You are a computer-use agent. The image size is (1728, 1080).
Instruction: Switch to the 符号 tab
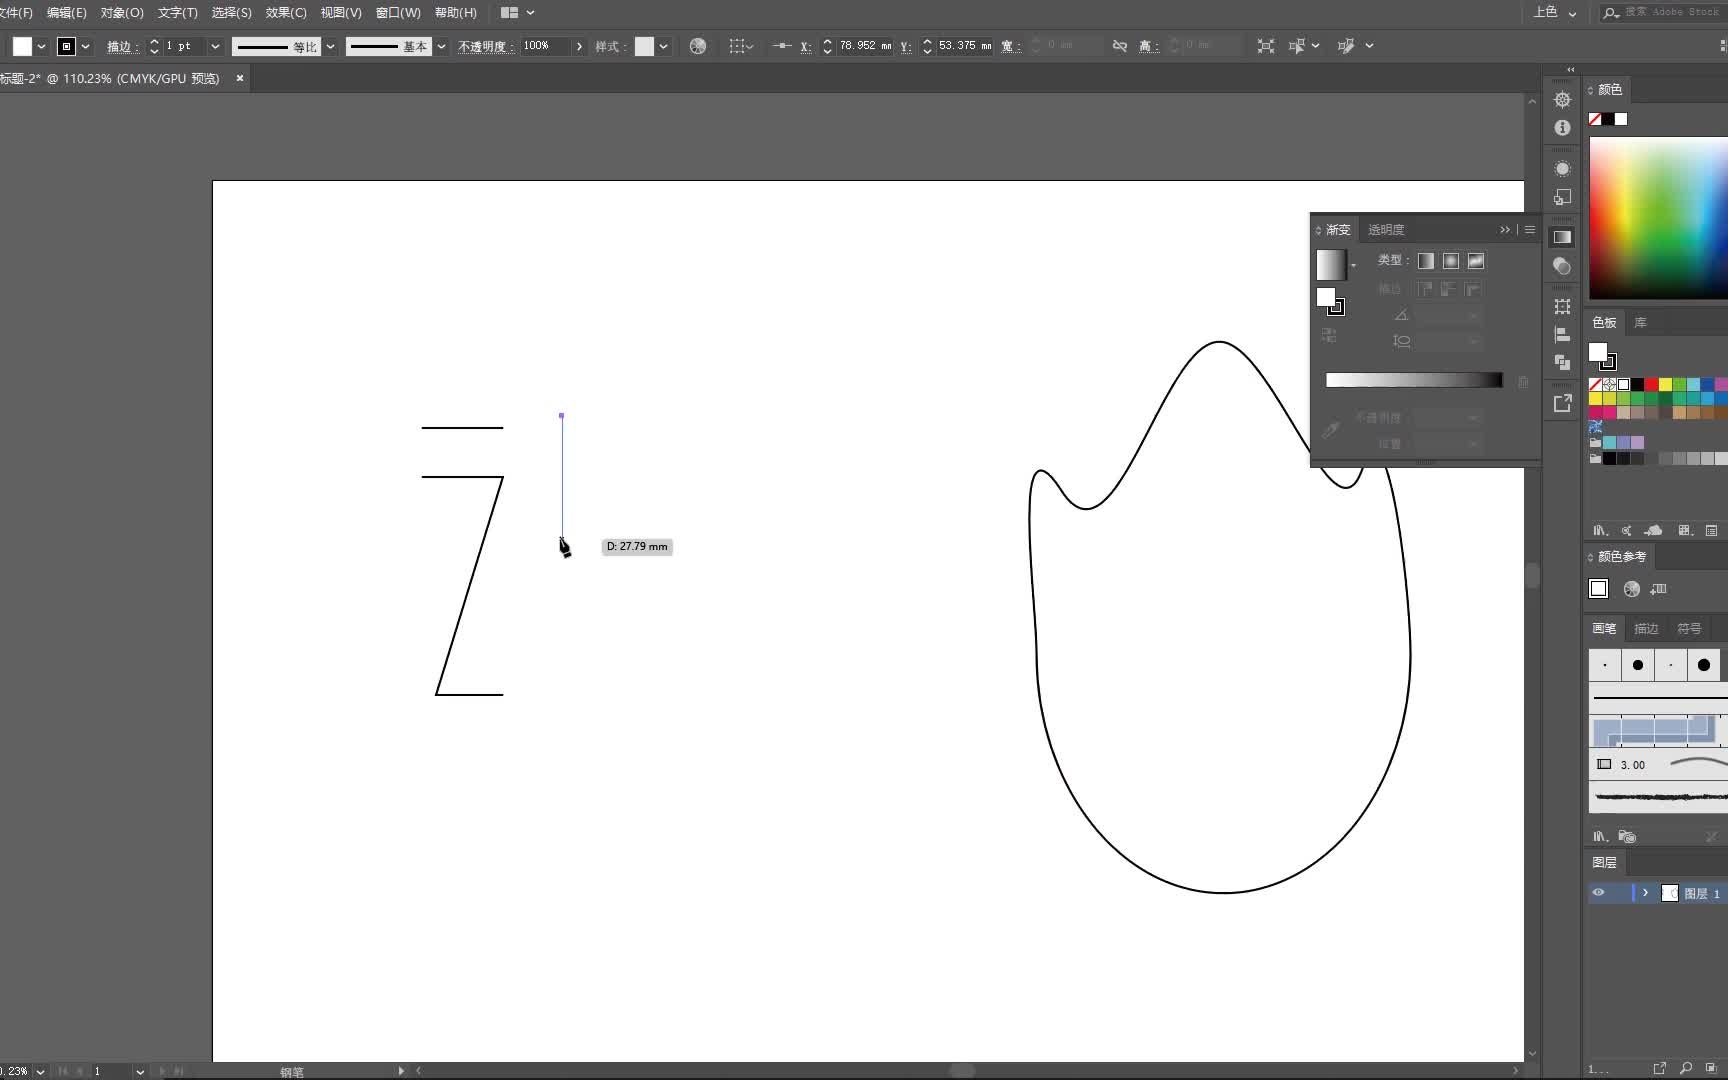tap(1689, 628)
